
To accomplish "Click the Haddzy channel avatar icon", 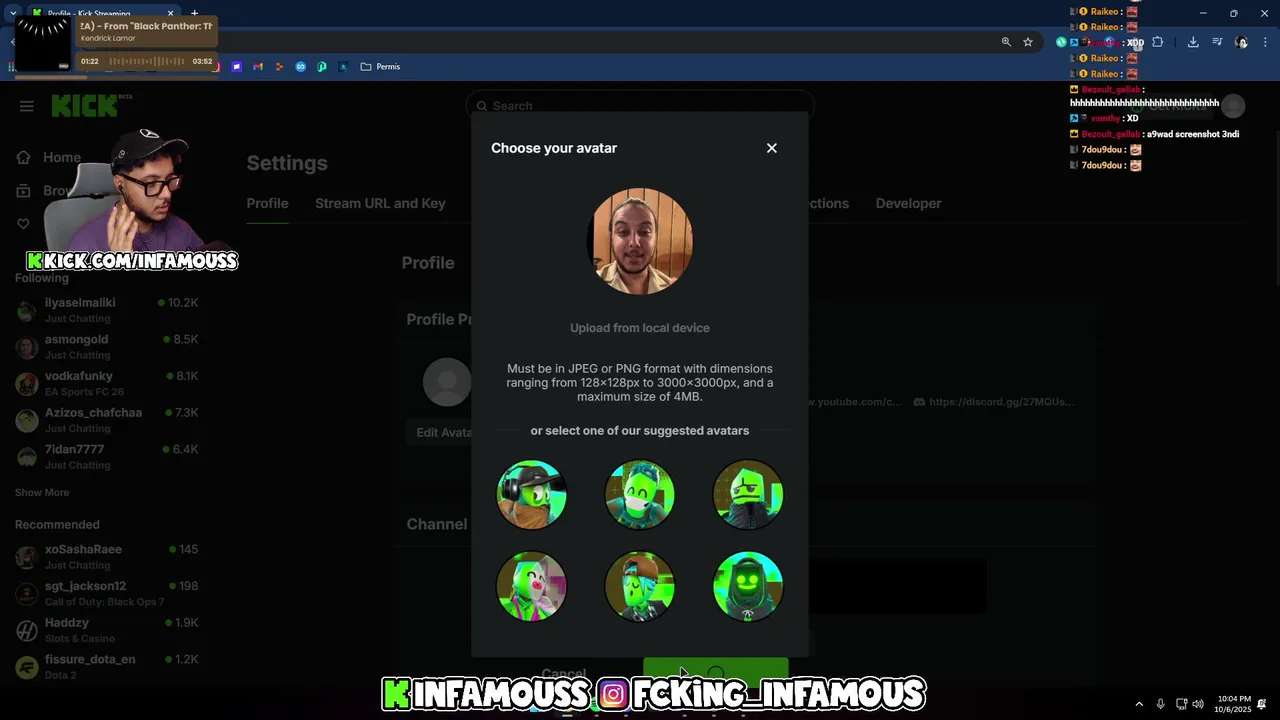I will [x=27, y=631].
